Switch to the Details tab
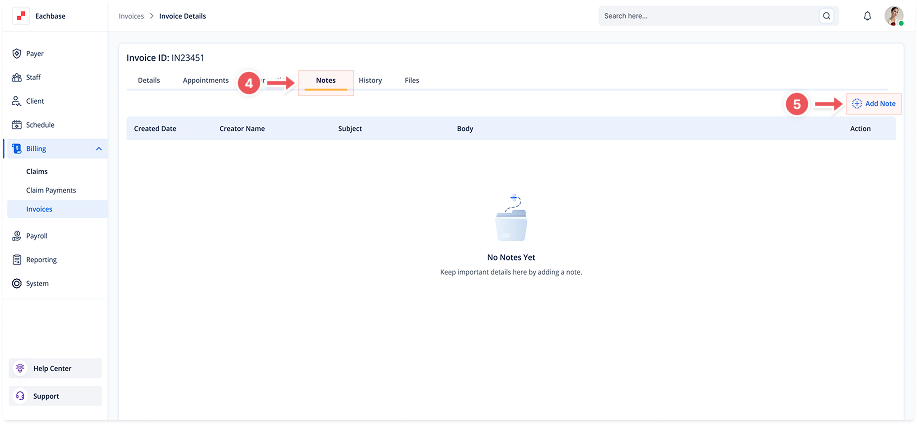 click(x=149, y=80)
